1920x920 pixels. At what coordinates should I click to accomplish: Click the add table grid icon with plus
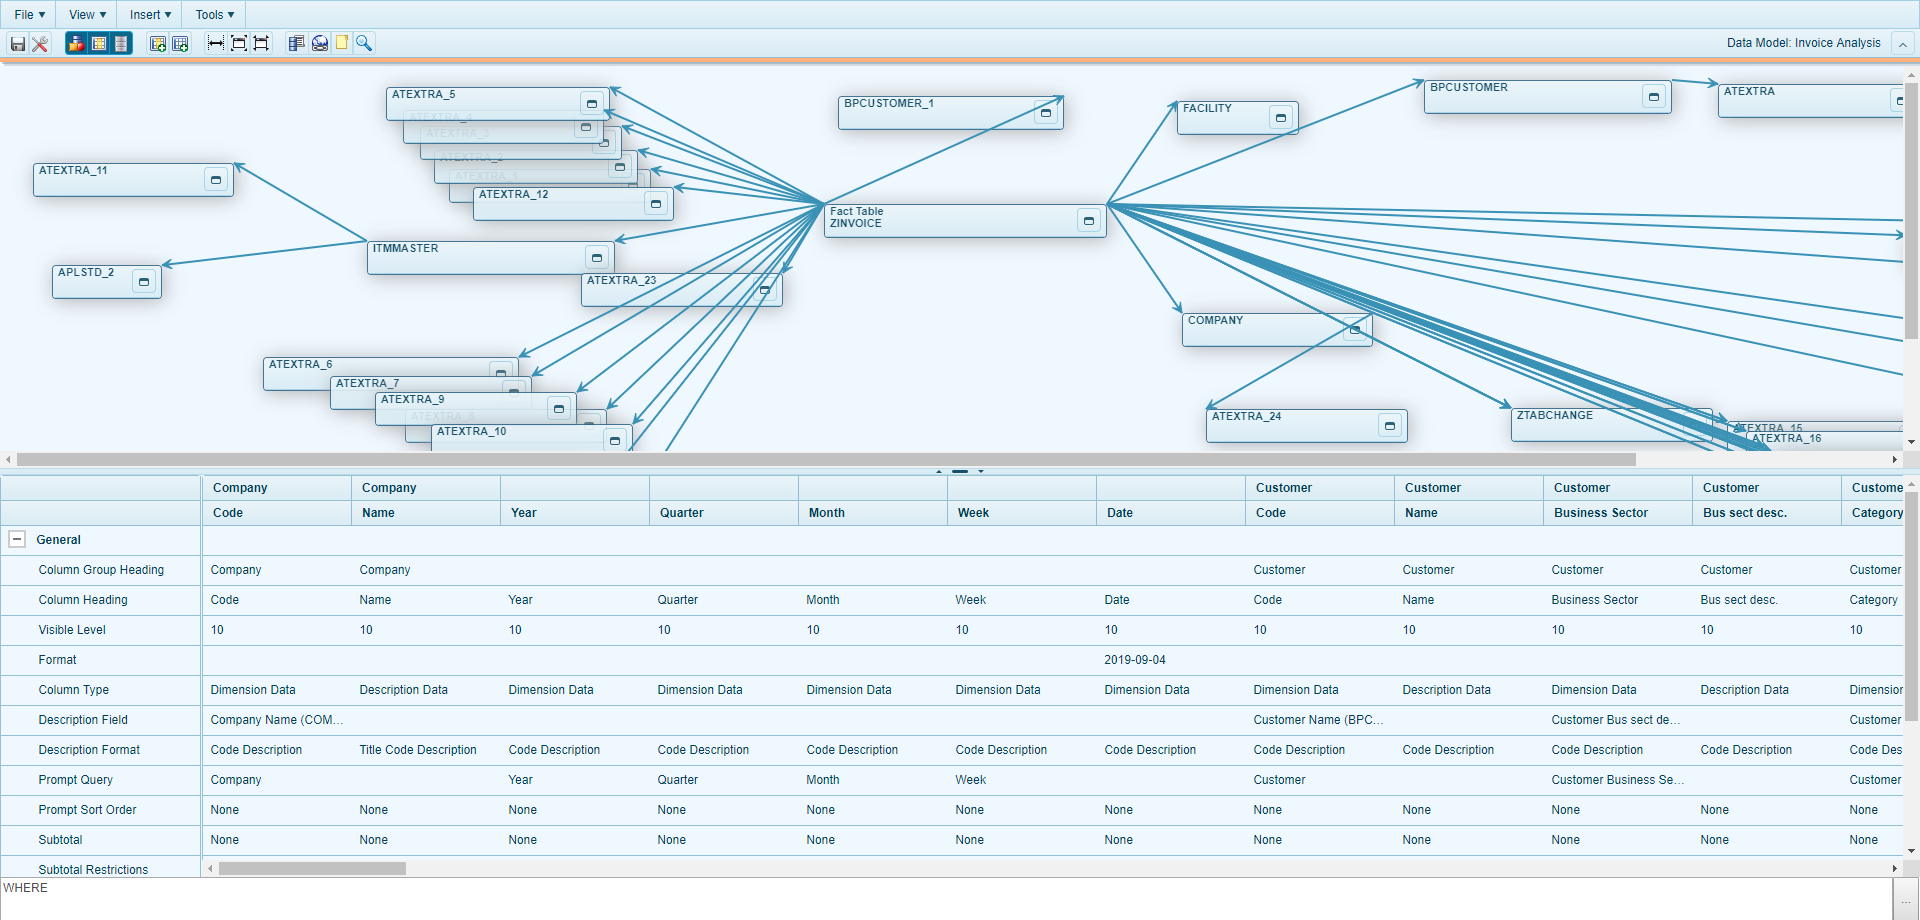pos(180,43)
